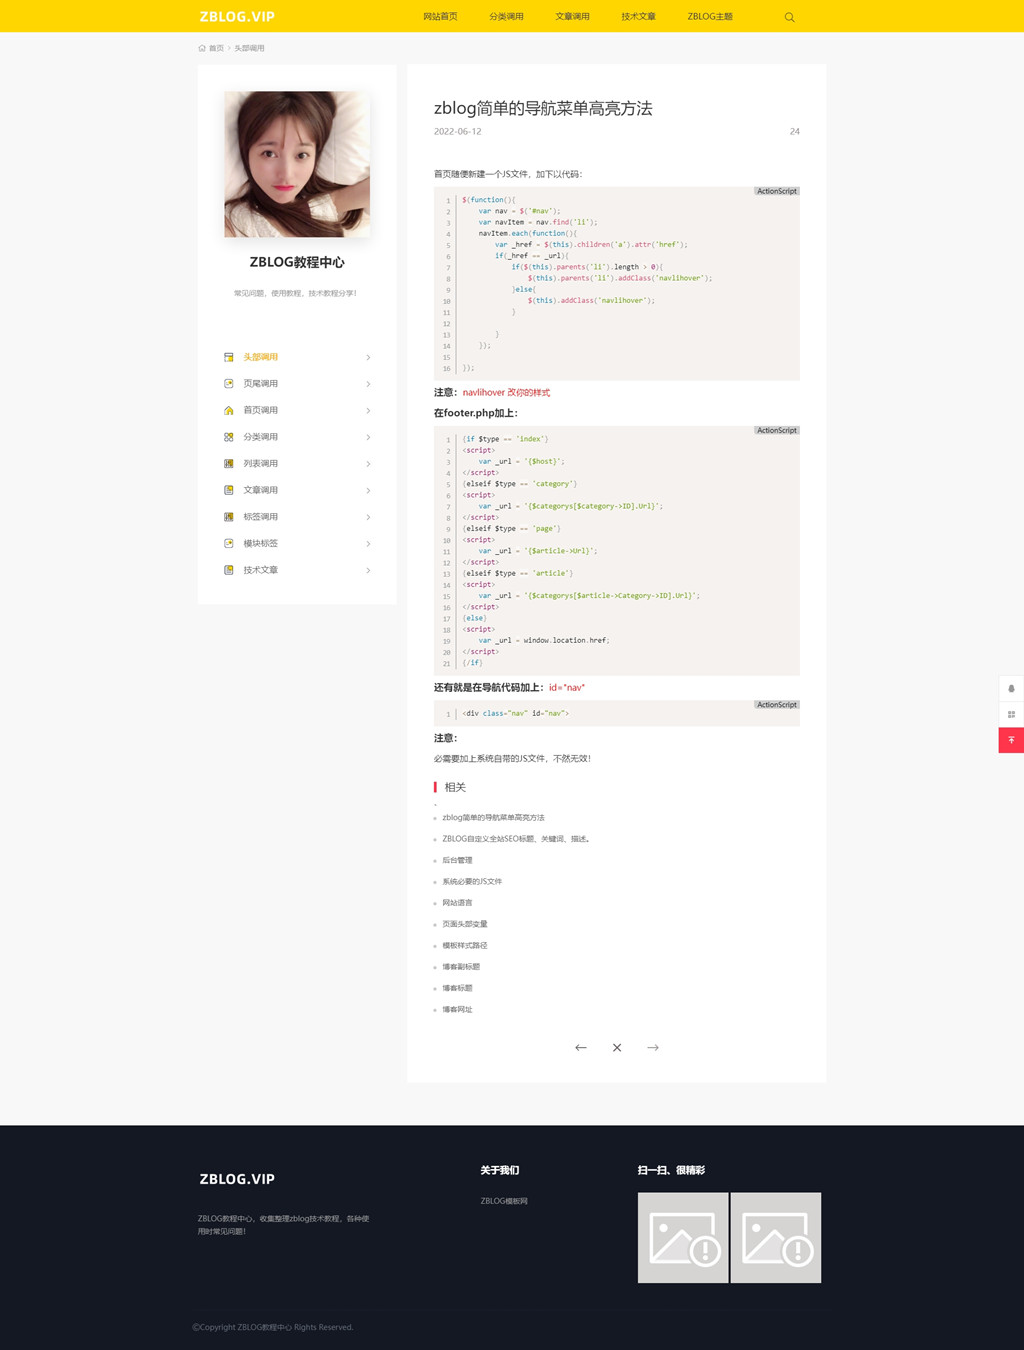Click the 头部调用 sidebar icon
Screen dimensions: 1024x1350
click(228, 357)
